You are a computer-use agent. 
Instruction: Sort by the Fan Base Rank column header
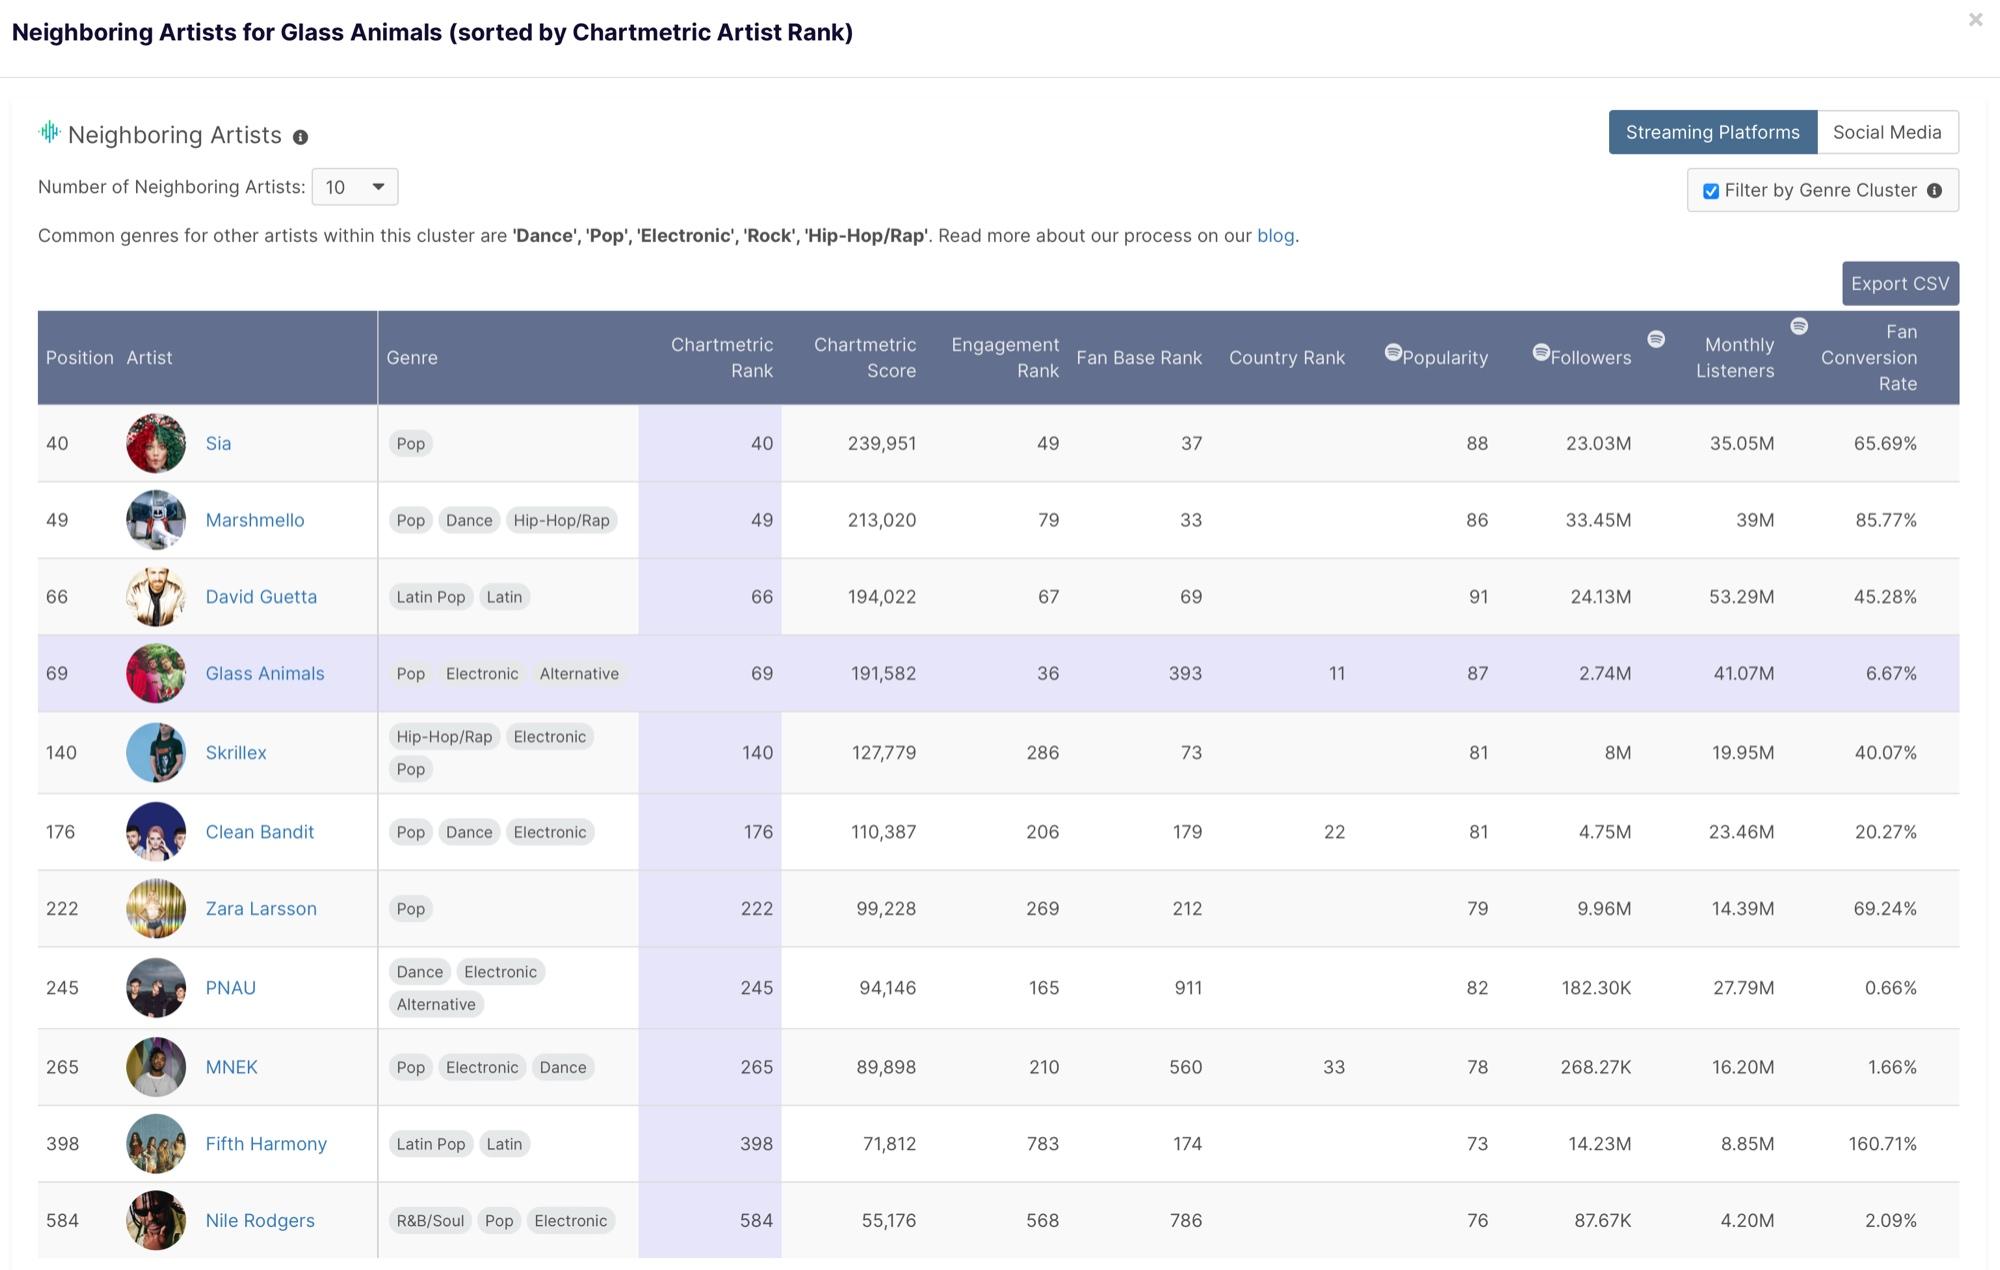[1139, 358]
